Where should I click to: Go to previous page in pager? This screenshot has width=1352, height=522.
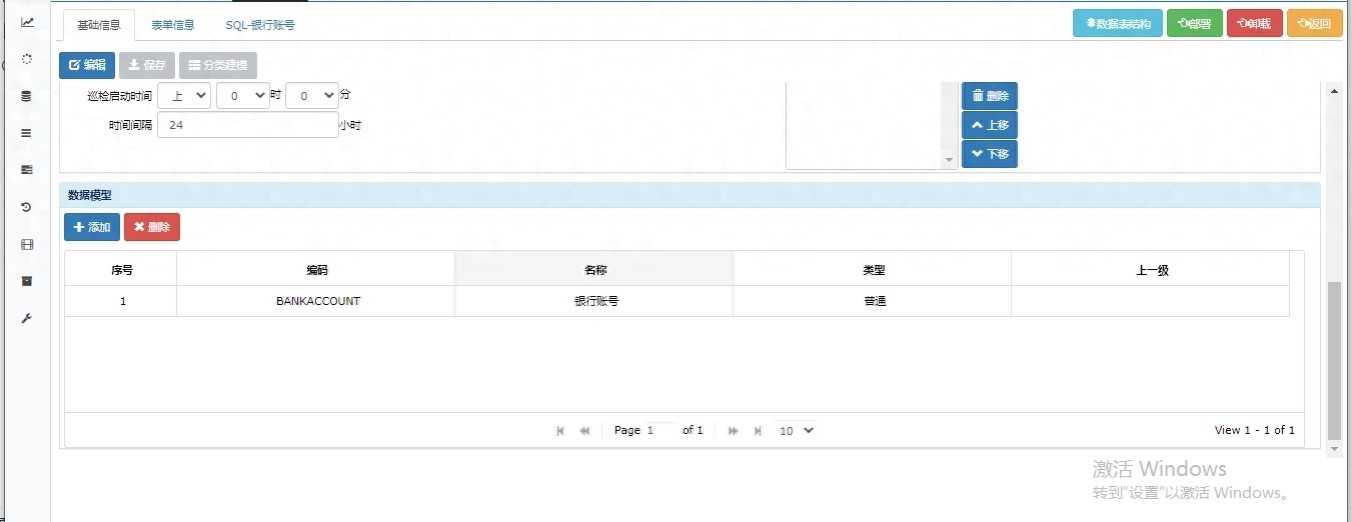[x=585, y=430]
